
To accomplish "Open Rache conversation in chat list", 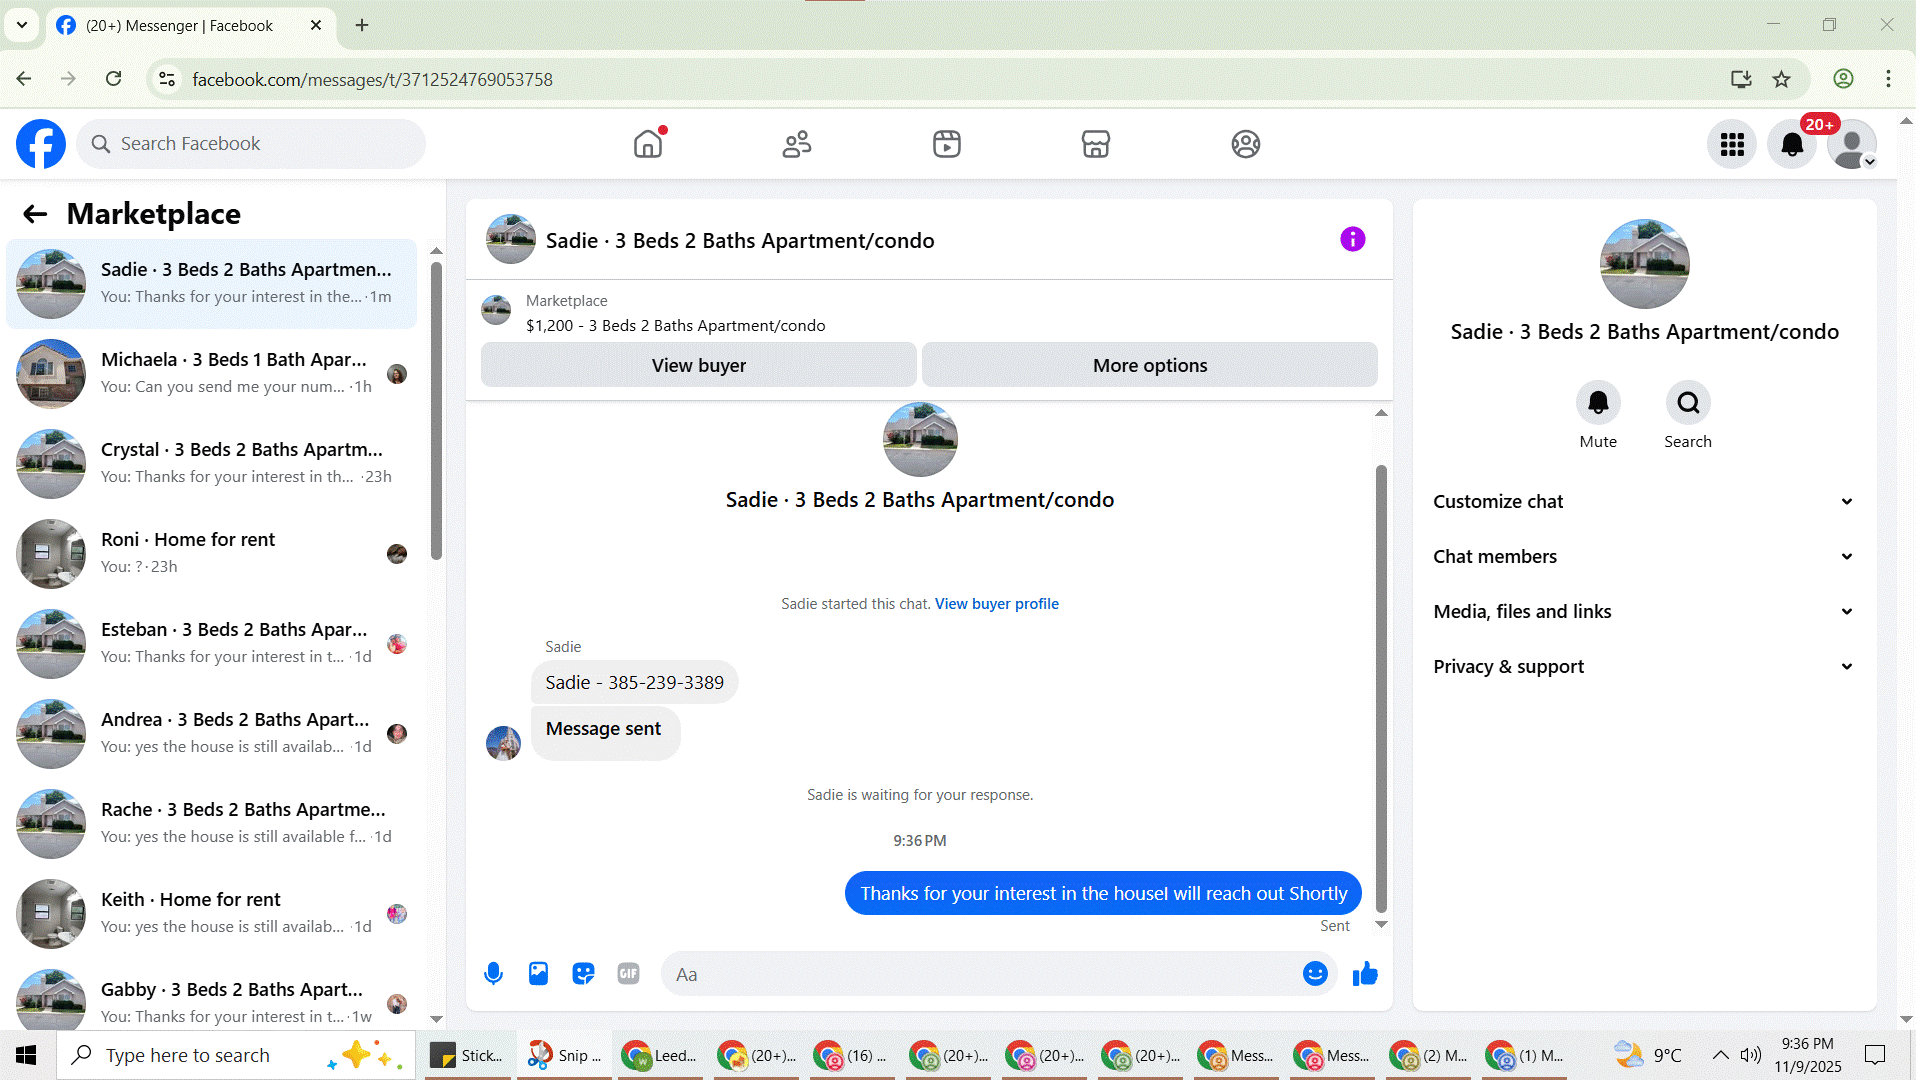I will click(212, 824).
